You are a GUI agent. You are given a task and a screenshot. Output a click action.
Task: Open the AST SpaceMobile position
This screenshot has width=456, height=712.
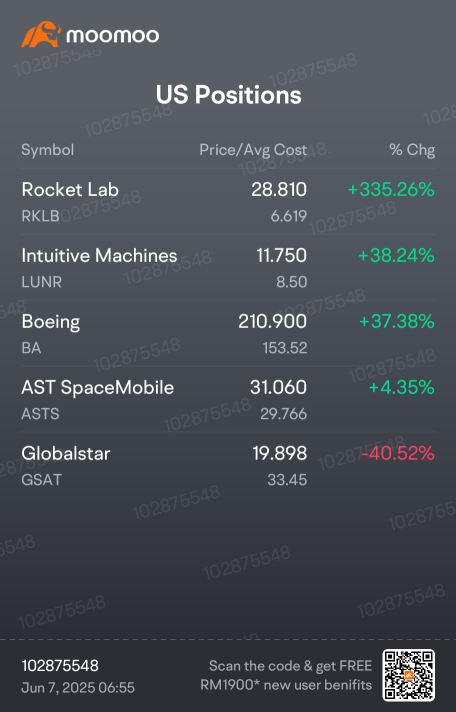click(228, 399)
